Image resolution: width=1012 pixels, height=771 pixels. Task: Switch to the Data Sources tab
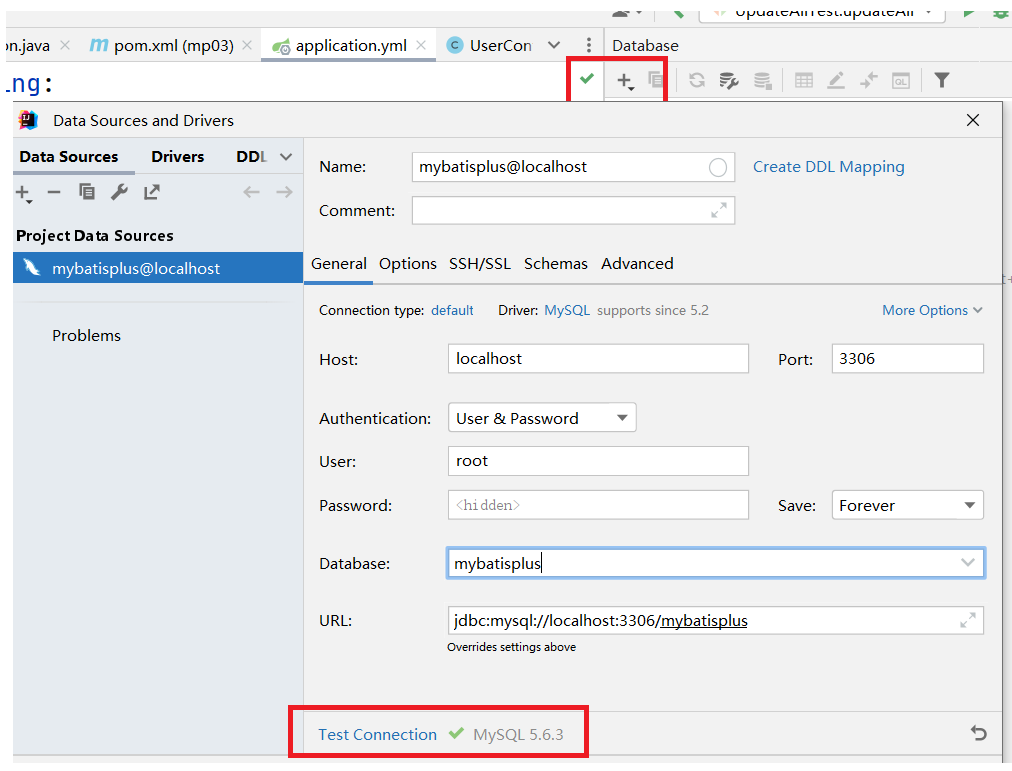pos(68,157)
